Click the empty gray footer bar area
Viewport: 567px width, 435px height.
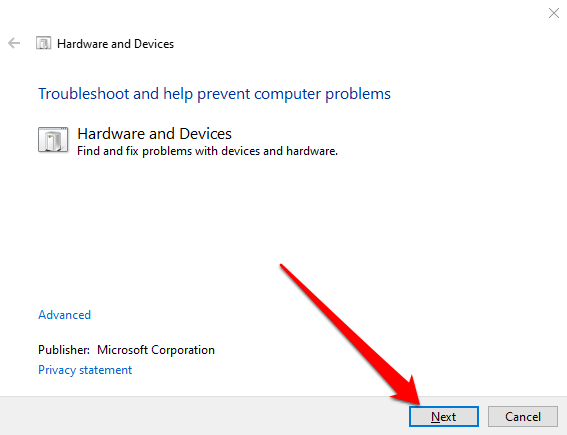[202, 416]
